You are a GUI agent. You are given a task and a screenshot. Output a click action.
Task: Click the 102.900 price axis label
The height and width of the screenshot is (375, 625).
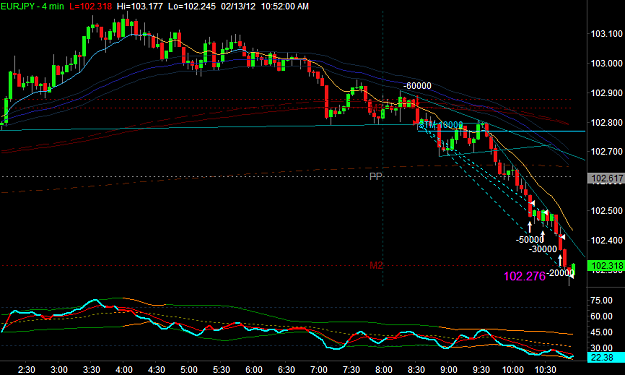[606, 93]
